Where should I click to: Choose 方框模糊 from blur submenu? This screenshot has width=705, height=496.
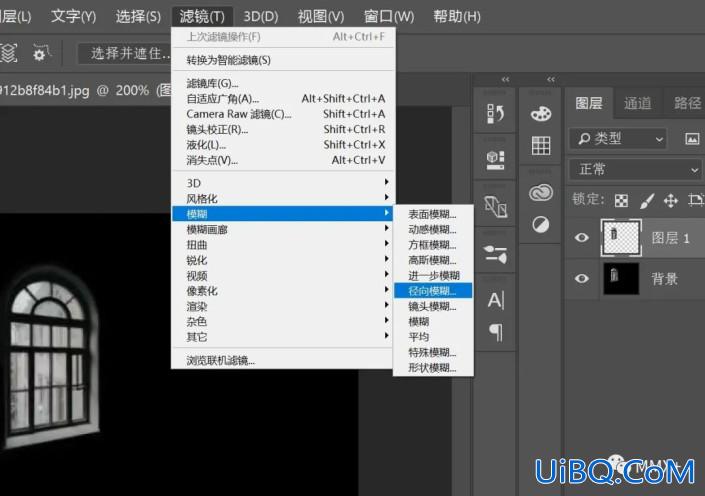coord(433,245)
